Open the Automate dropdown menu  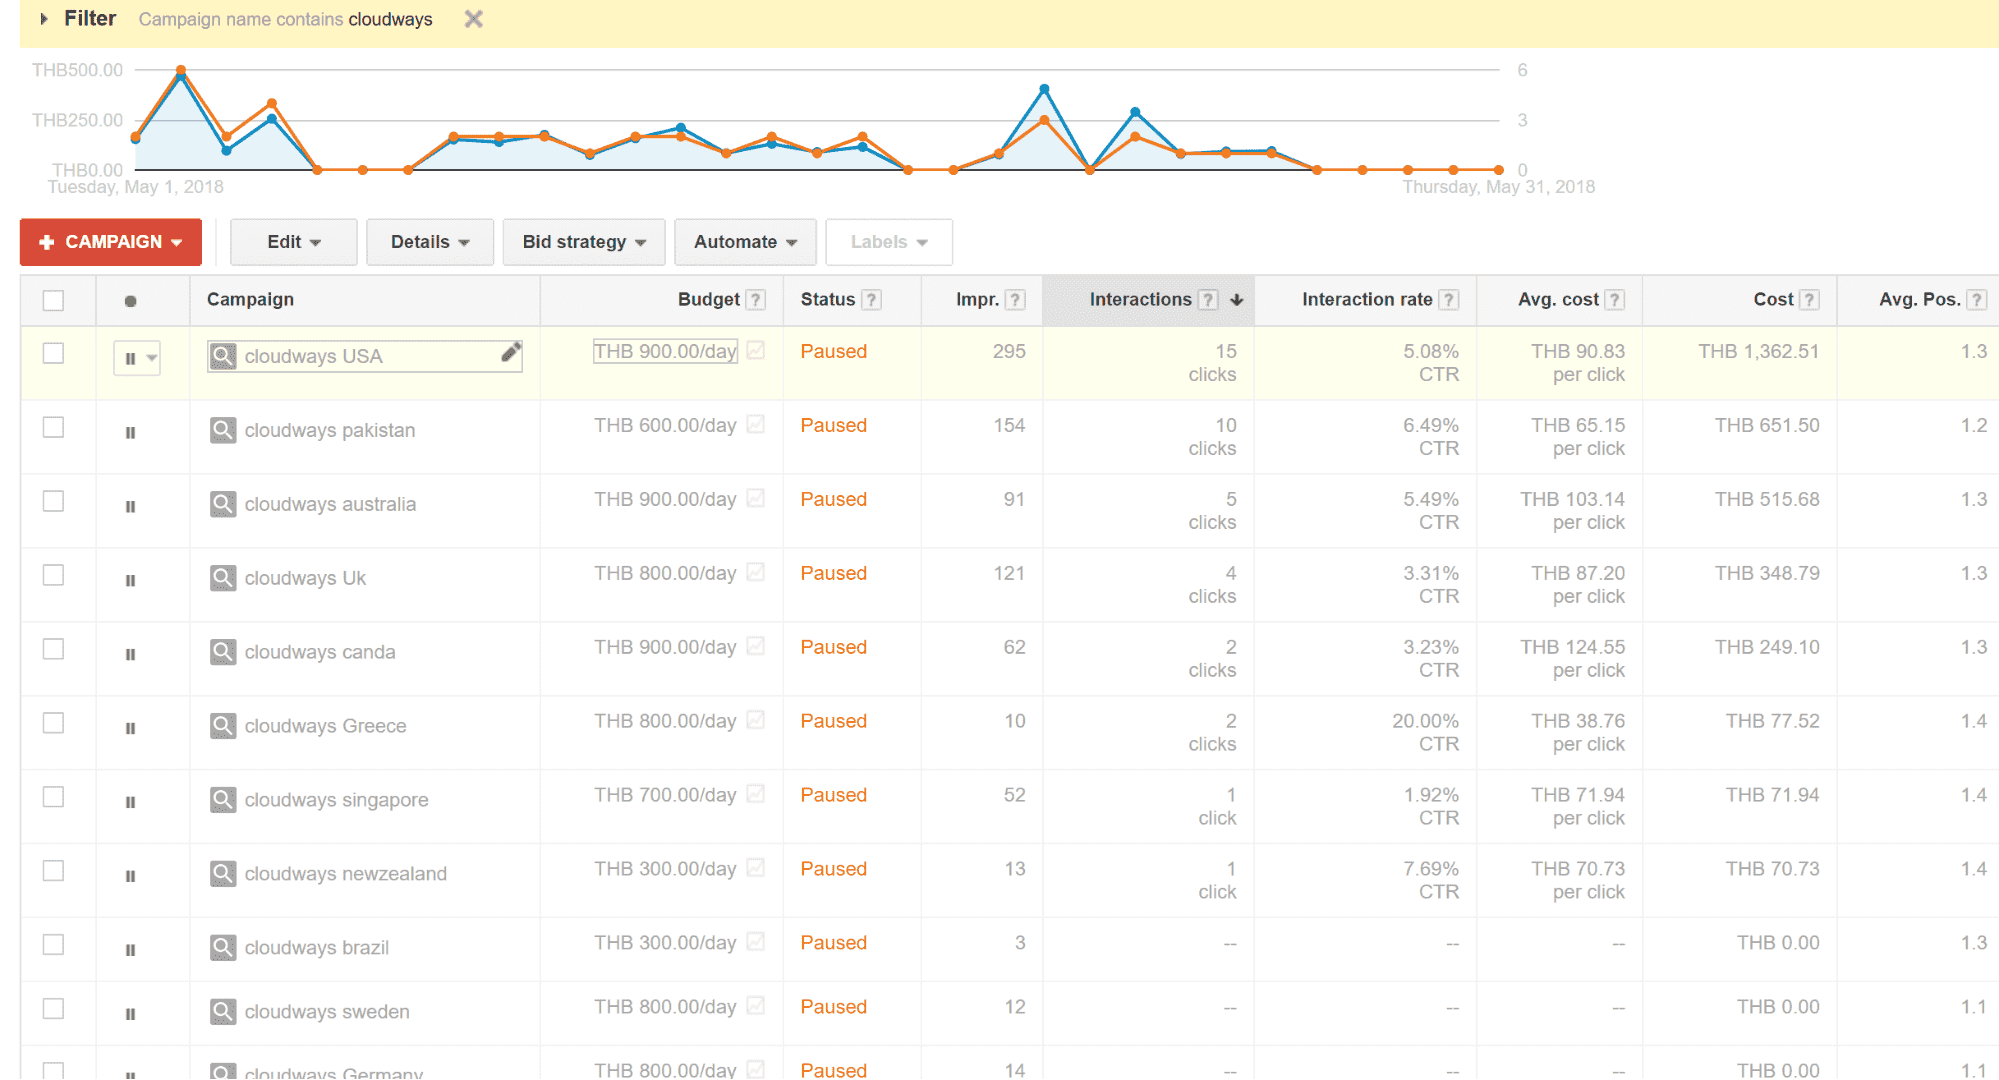(x=746, y=242)
